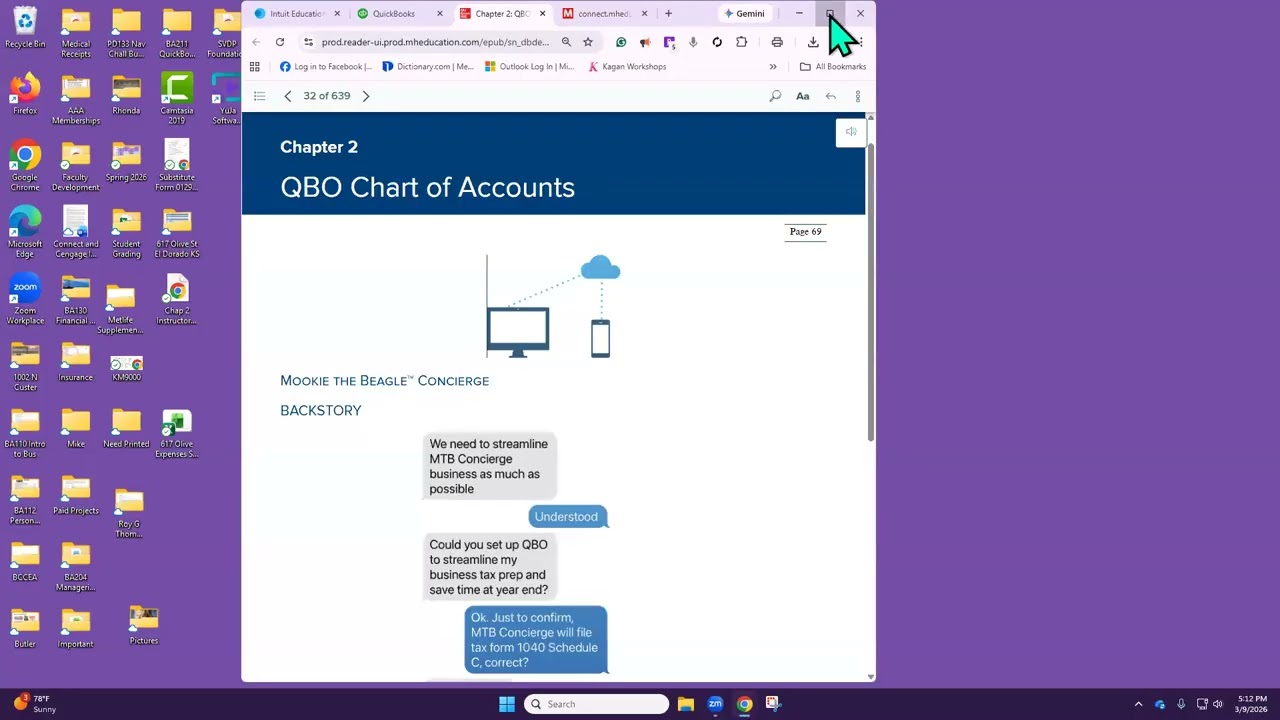Image resolution: width=1280 pixels, height=720 pixels.
Task: Open the eBook table of contents list icon
Action: tap(260, 96)
